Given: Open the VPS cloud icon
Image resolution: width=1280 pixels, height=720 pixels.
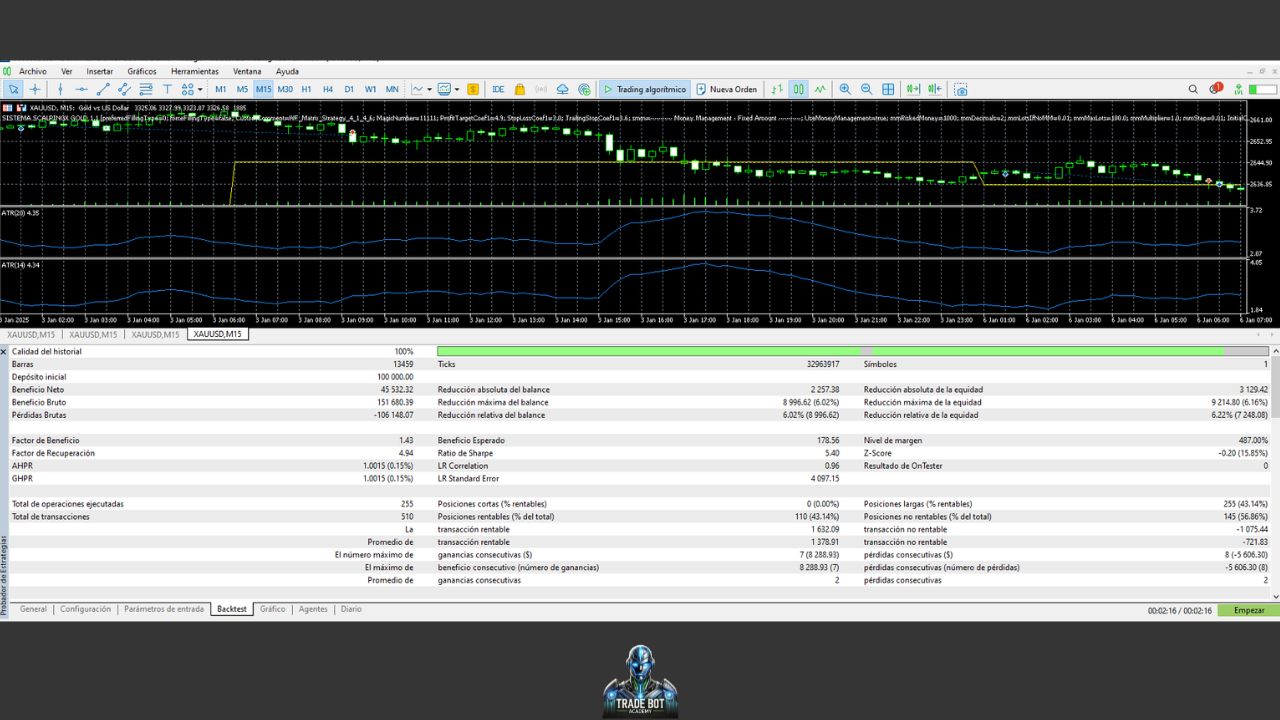Looking at the screenshot, I should point(563,89).
